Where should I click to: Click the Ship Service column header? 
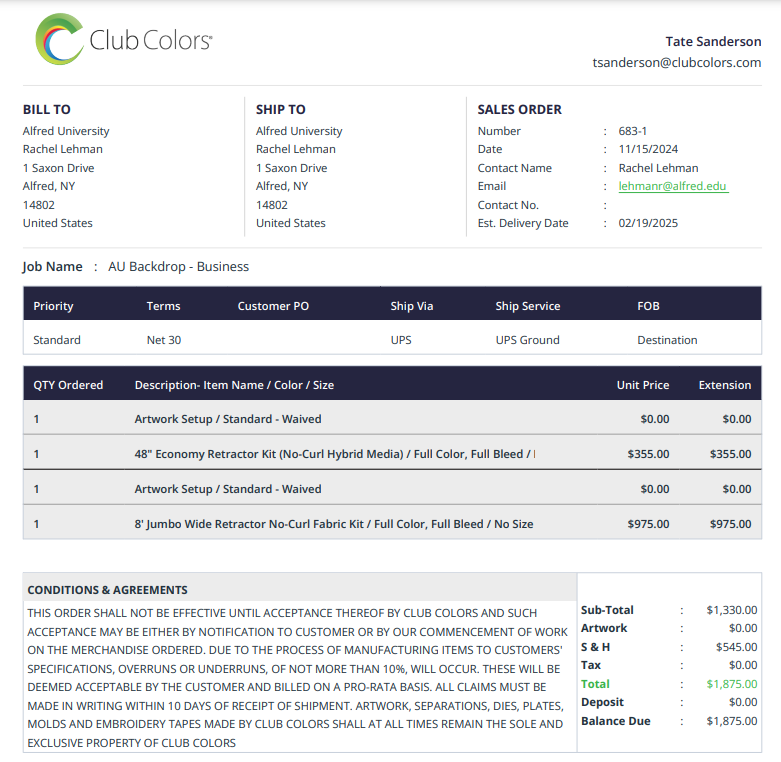pyautogui.click(x=527, y=306)
